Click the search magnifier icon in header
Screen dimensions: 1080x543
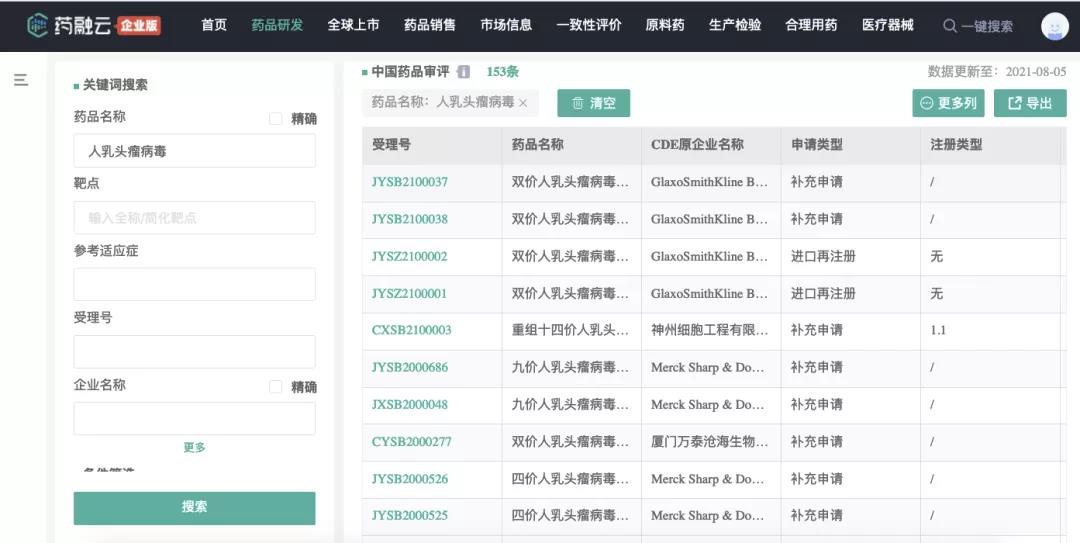tap(949, 26)
